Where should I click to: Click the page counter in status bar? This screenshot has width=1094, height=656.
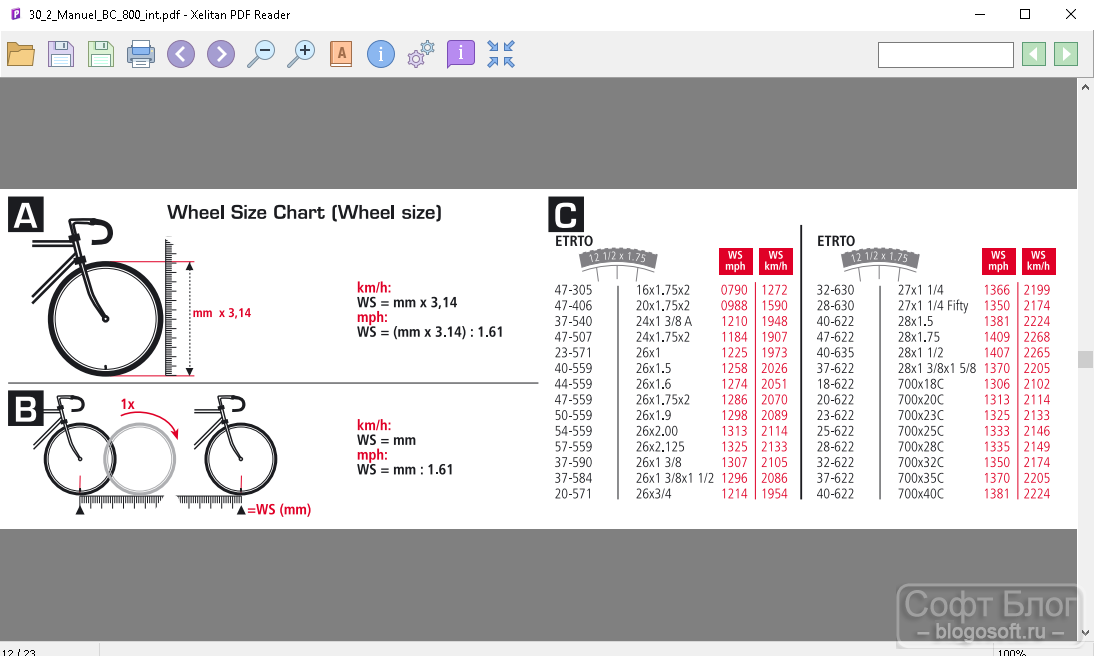[x=19, y=652]
